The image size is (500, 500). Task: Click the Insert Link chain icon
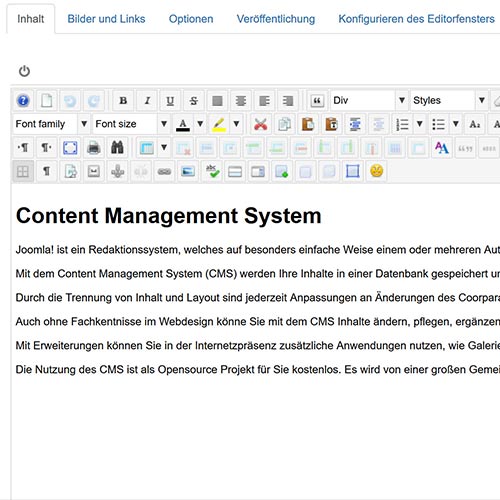[164, 171]
